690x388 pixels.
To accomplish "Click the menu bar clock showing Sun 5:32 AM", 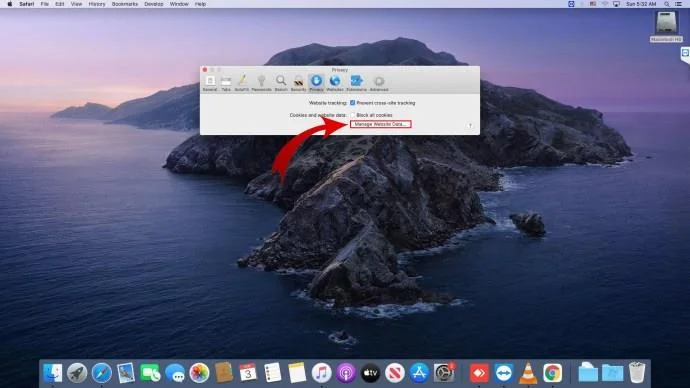I will 641,4.
